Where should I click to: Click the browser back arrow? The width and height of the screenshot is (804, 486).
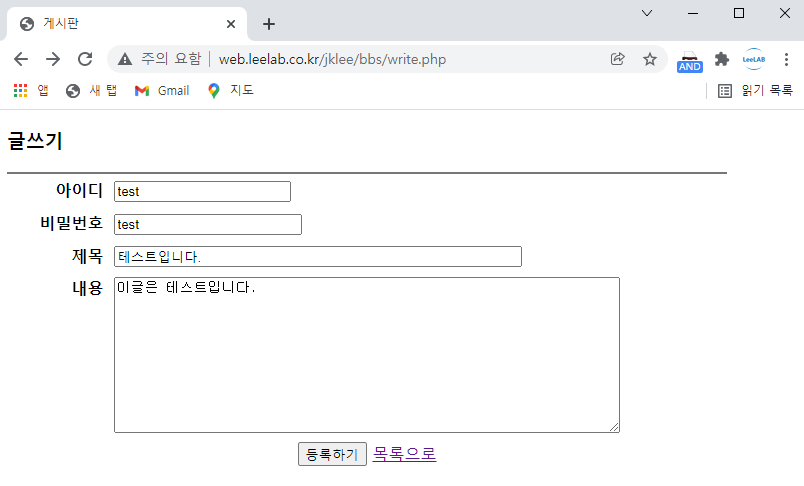pos(21,59)
